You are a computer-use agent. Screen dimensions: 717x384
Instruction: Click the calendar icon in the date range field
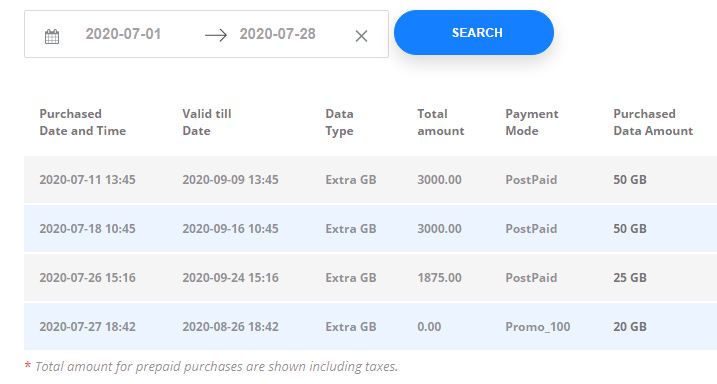(x=52, y=36)
